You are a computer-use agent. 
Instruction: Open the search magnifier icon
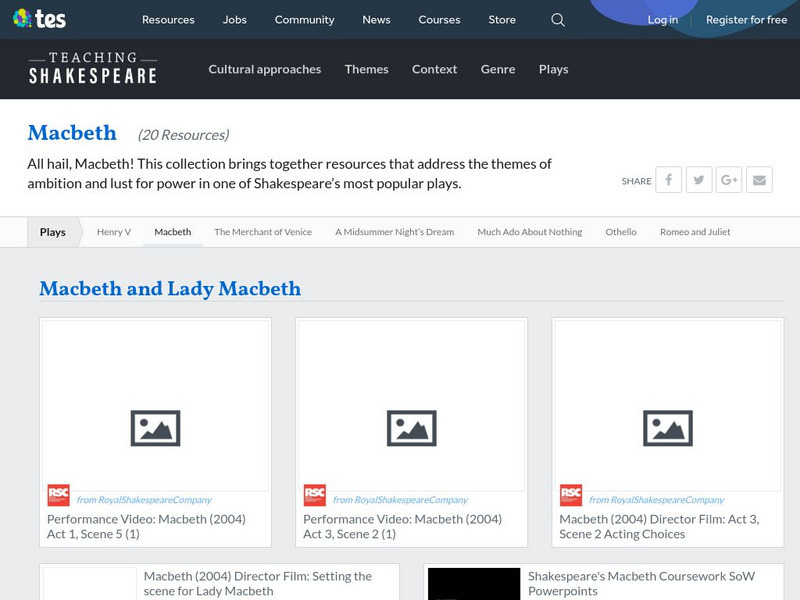tap(558, 20)
